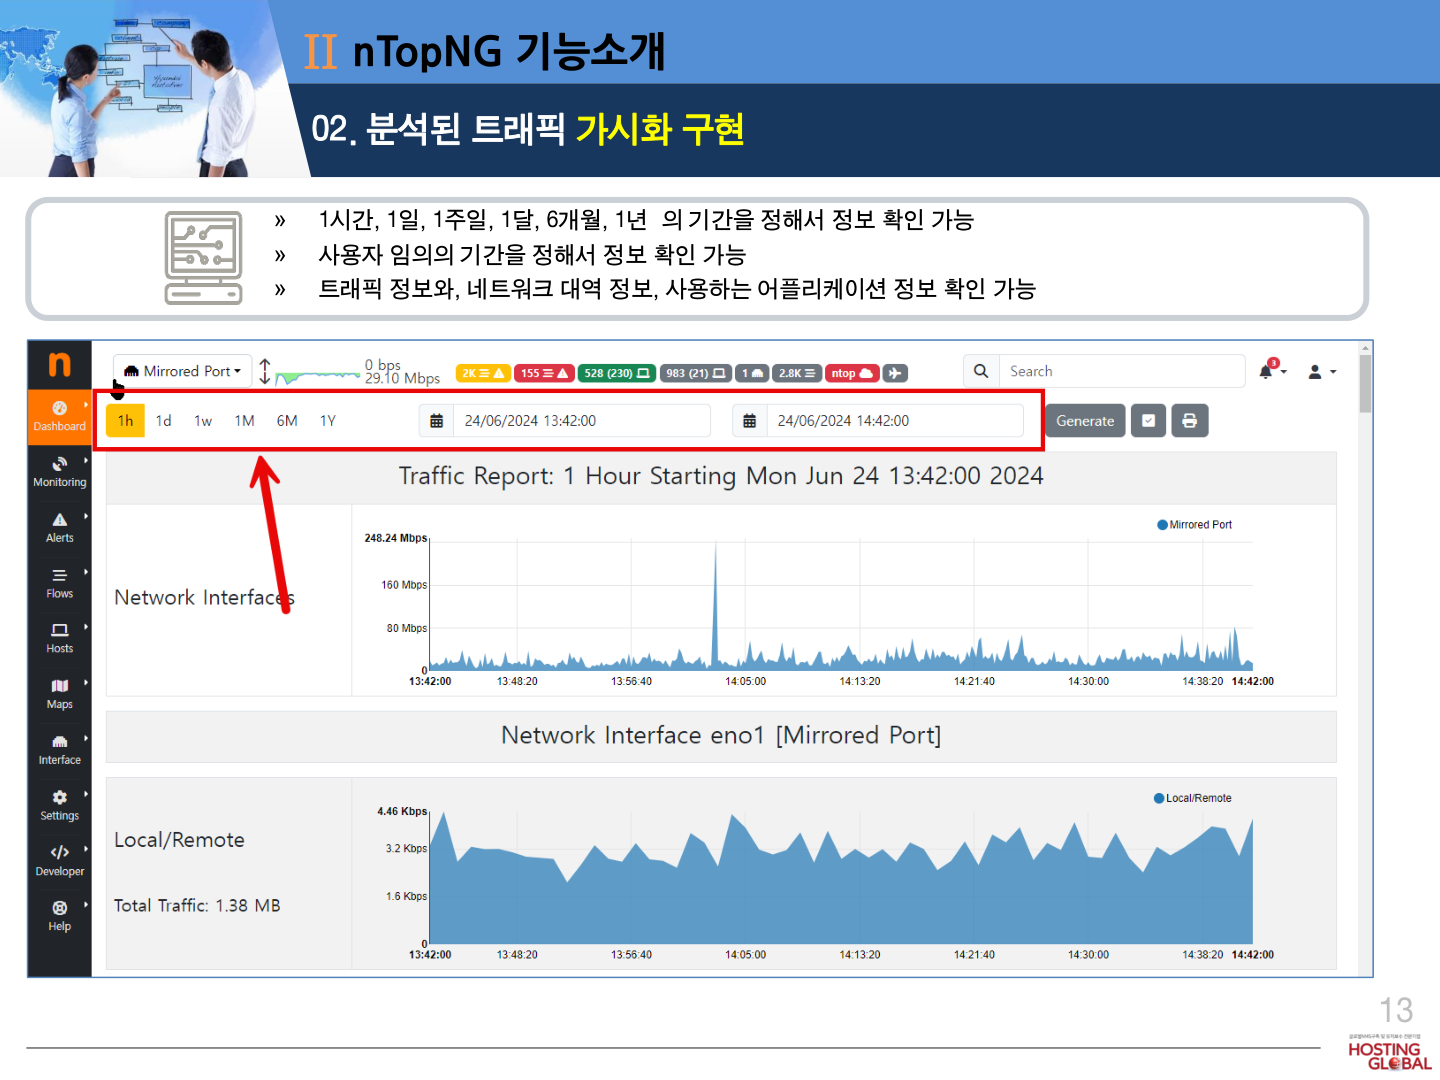Click the red ntop cloud badge
The width and height of the screenshot is (1440, 1080).
click(x=852, y=373)
